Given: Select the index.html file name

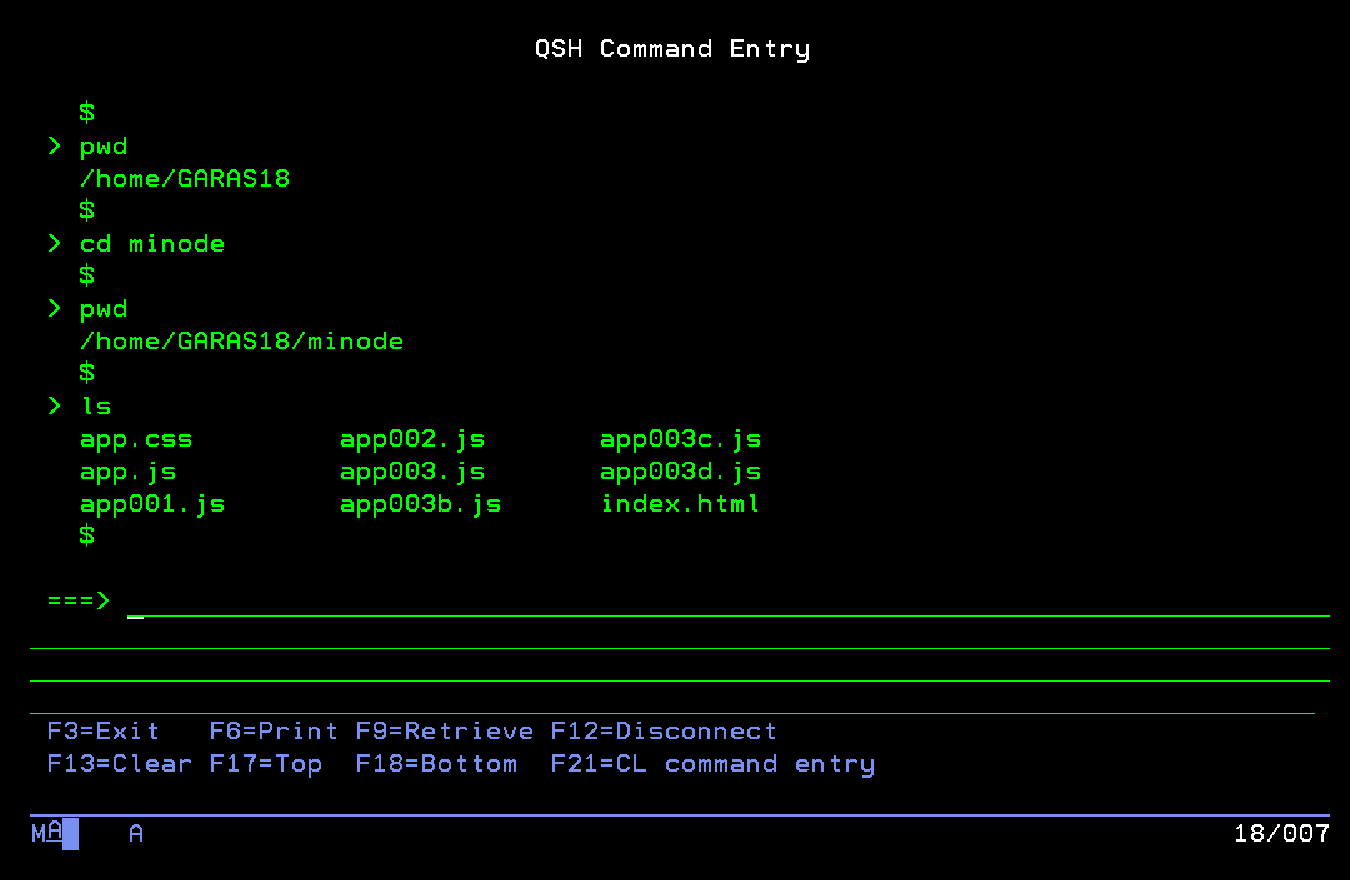Looking at the screenshot, I should tap(680, 504).
